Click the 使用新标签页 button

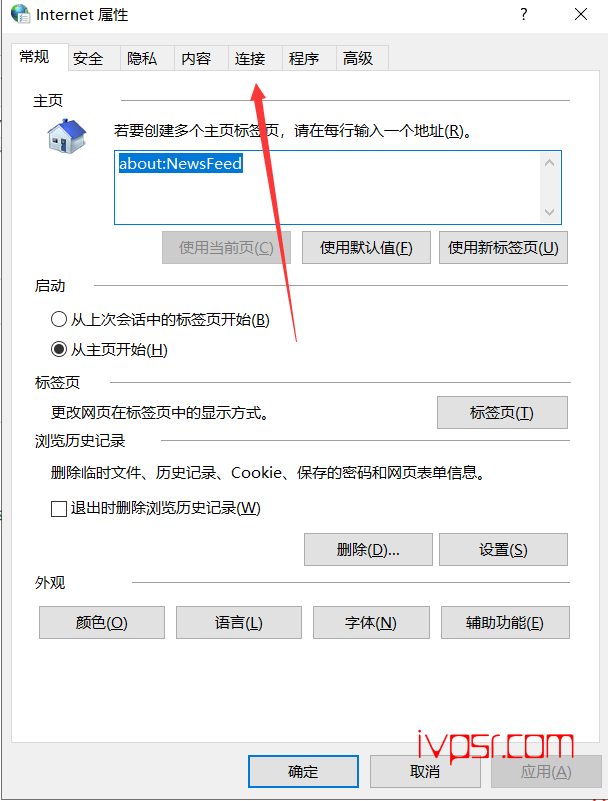click(503, 248)
